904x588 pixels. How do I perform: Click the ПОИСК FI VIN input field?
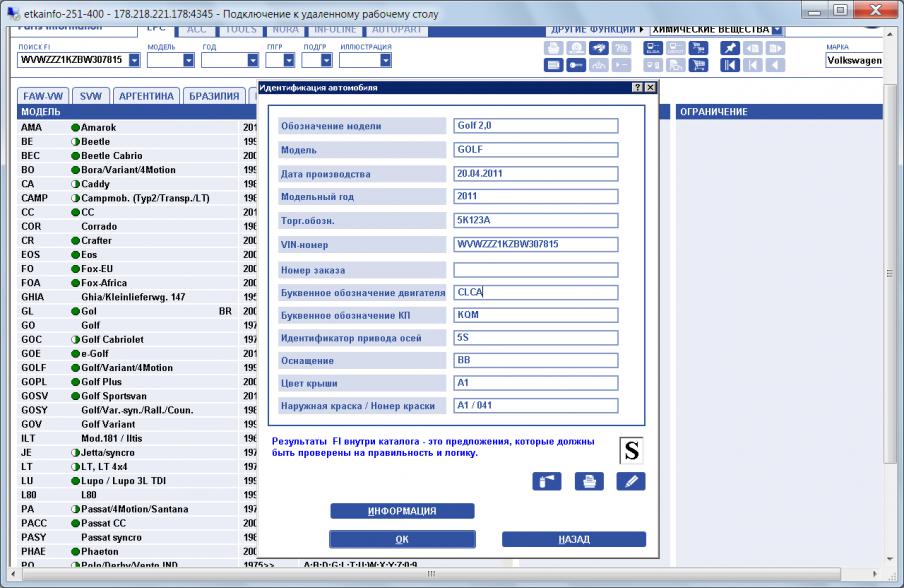(73, 60)
